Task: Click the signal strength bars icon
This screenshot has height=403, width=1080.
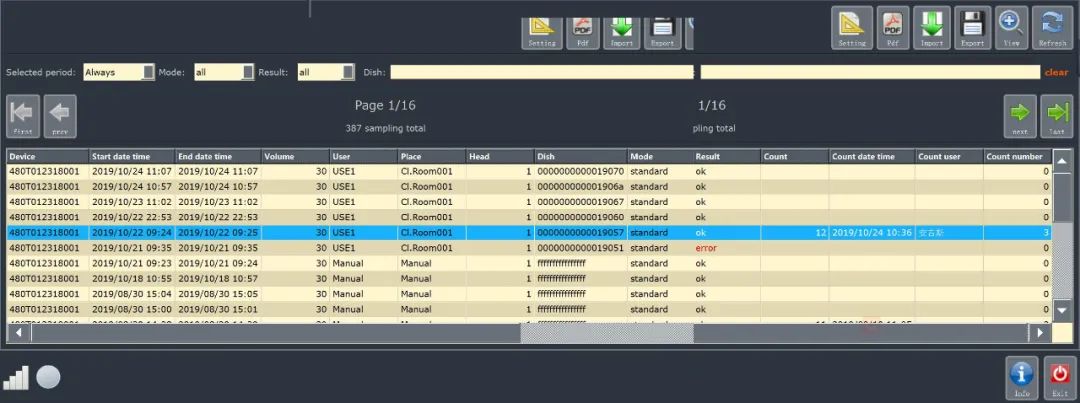Action: (17, 378)
